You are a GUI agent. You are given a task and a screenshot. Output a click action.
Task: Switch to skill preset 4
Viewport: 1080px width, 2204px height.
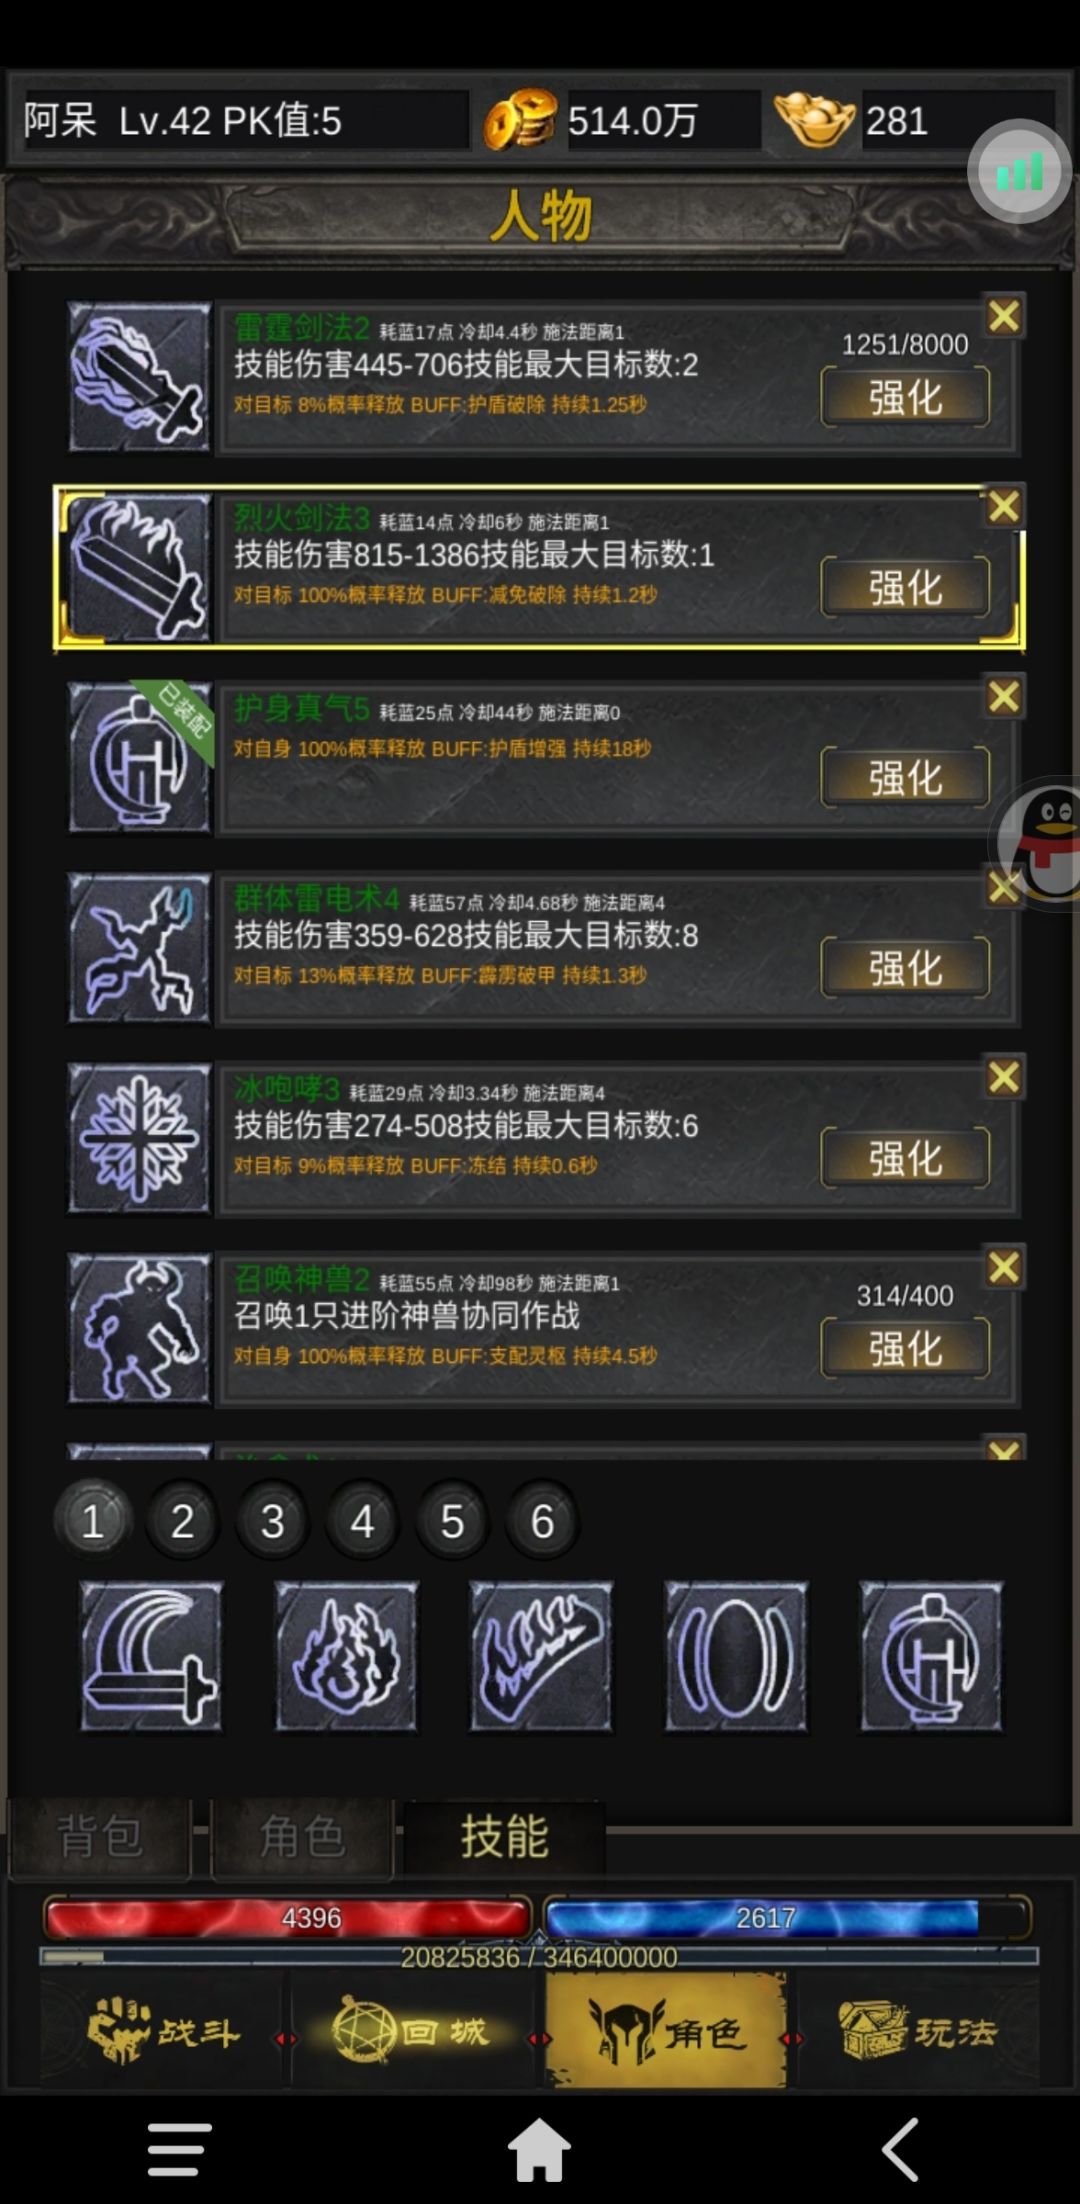[x=362, y=1522]
